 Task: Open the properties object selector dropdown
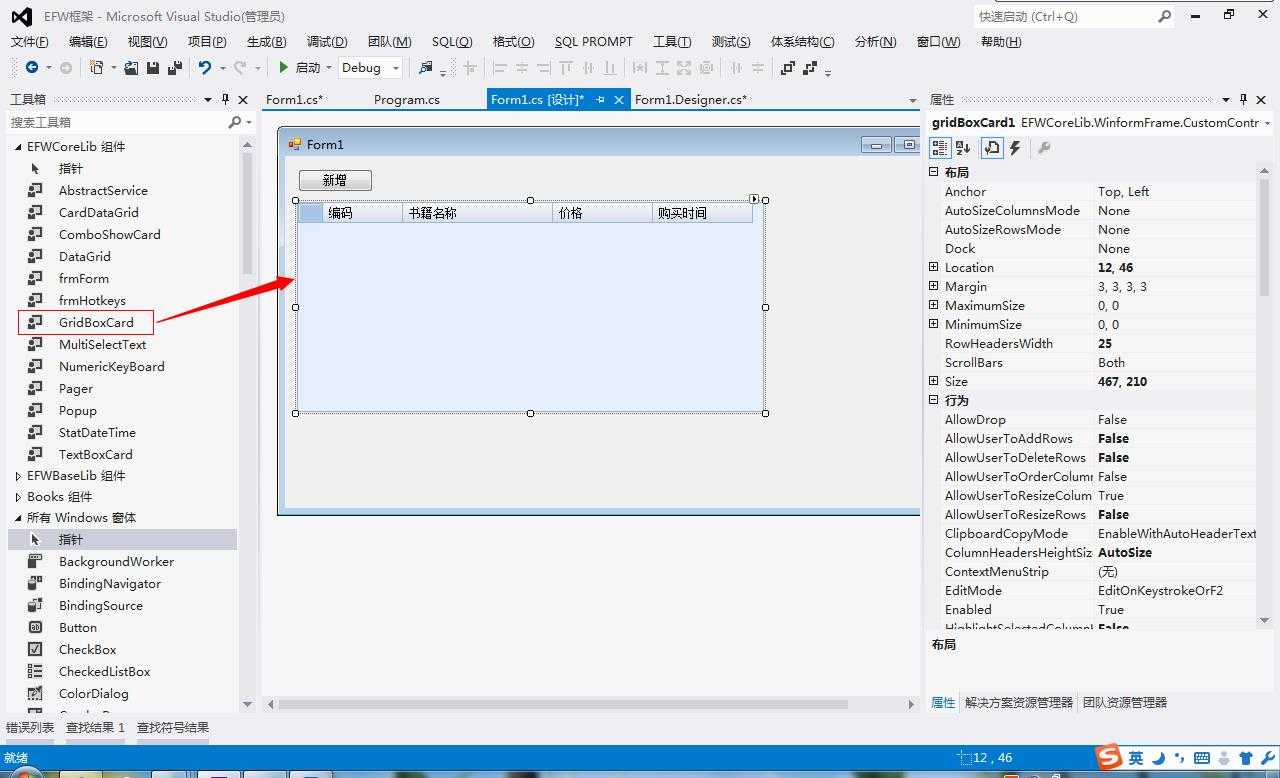click(1268, 123)
